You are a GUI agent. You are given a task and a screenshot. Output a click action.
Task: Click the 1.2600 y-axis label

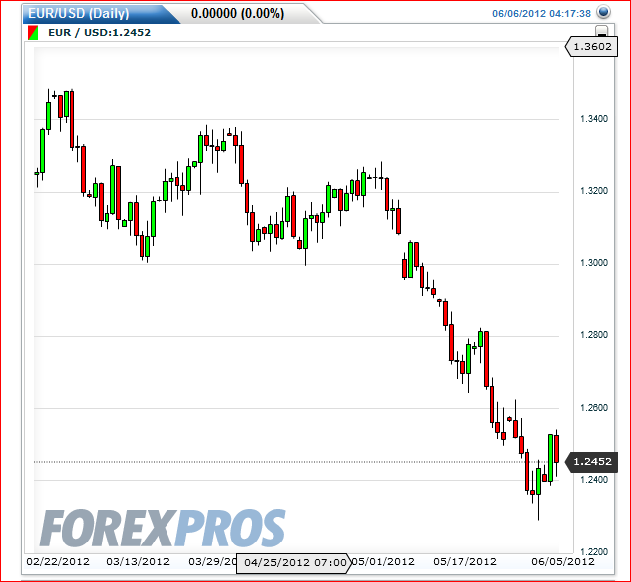(x=594, y=408)
